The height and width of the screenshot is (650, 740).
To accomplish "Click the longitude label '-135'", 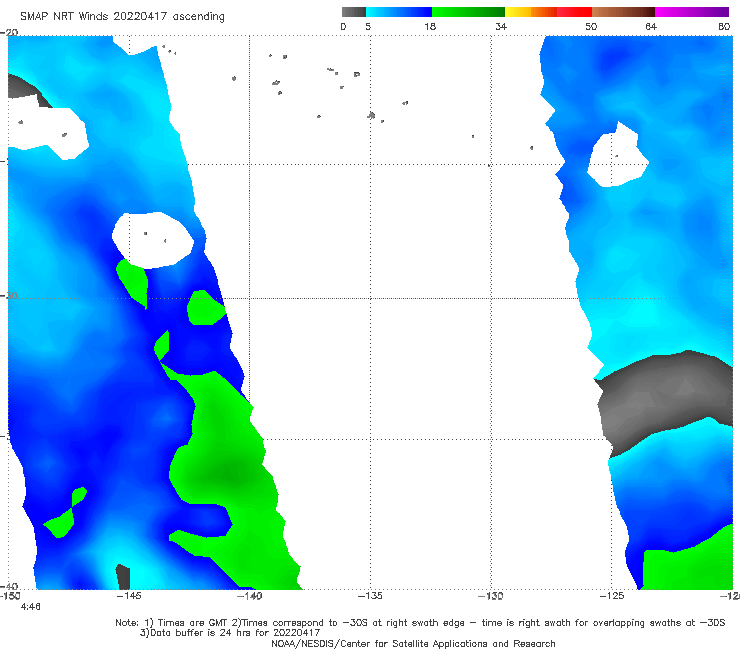I will tap(370, 596).
